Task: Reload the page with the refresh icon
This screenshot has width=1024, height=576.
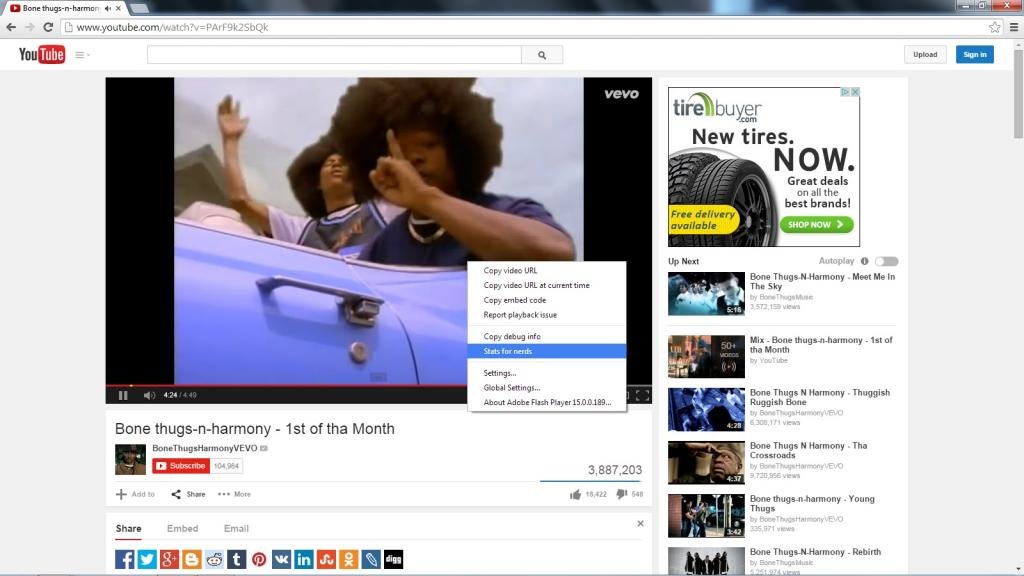Action: click(48, 27)
